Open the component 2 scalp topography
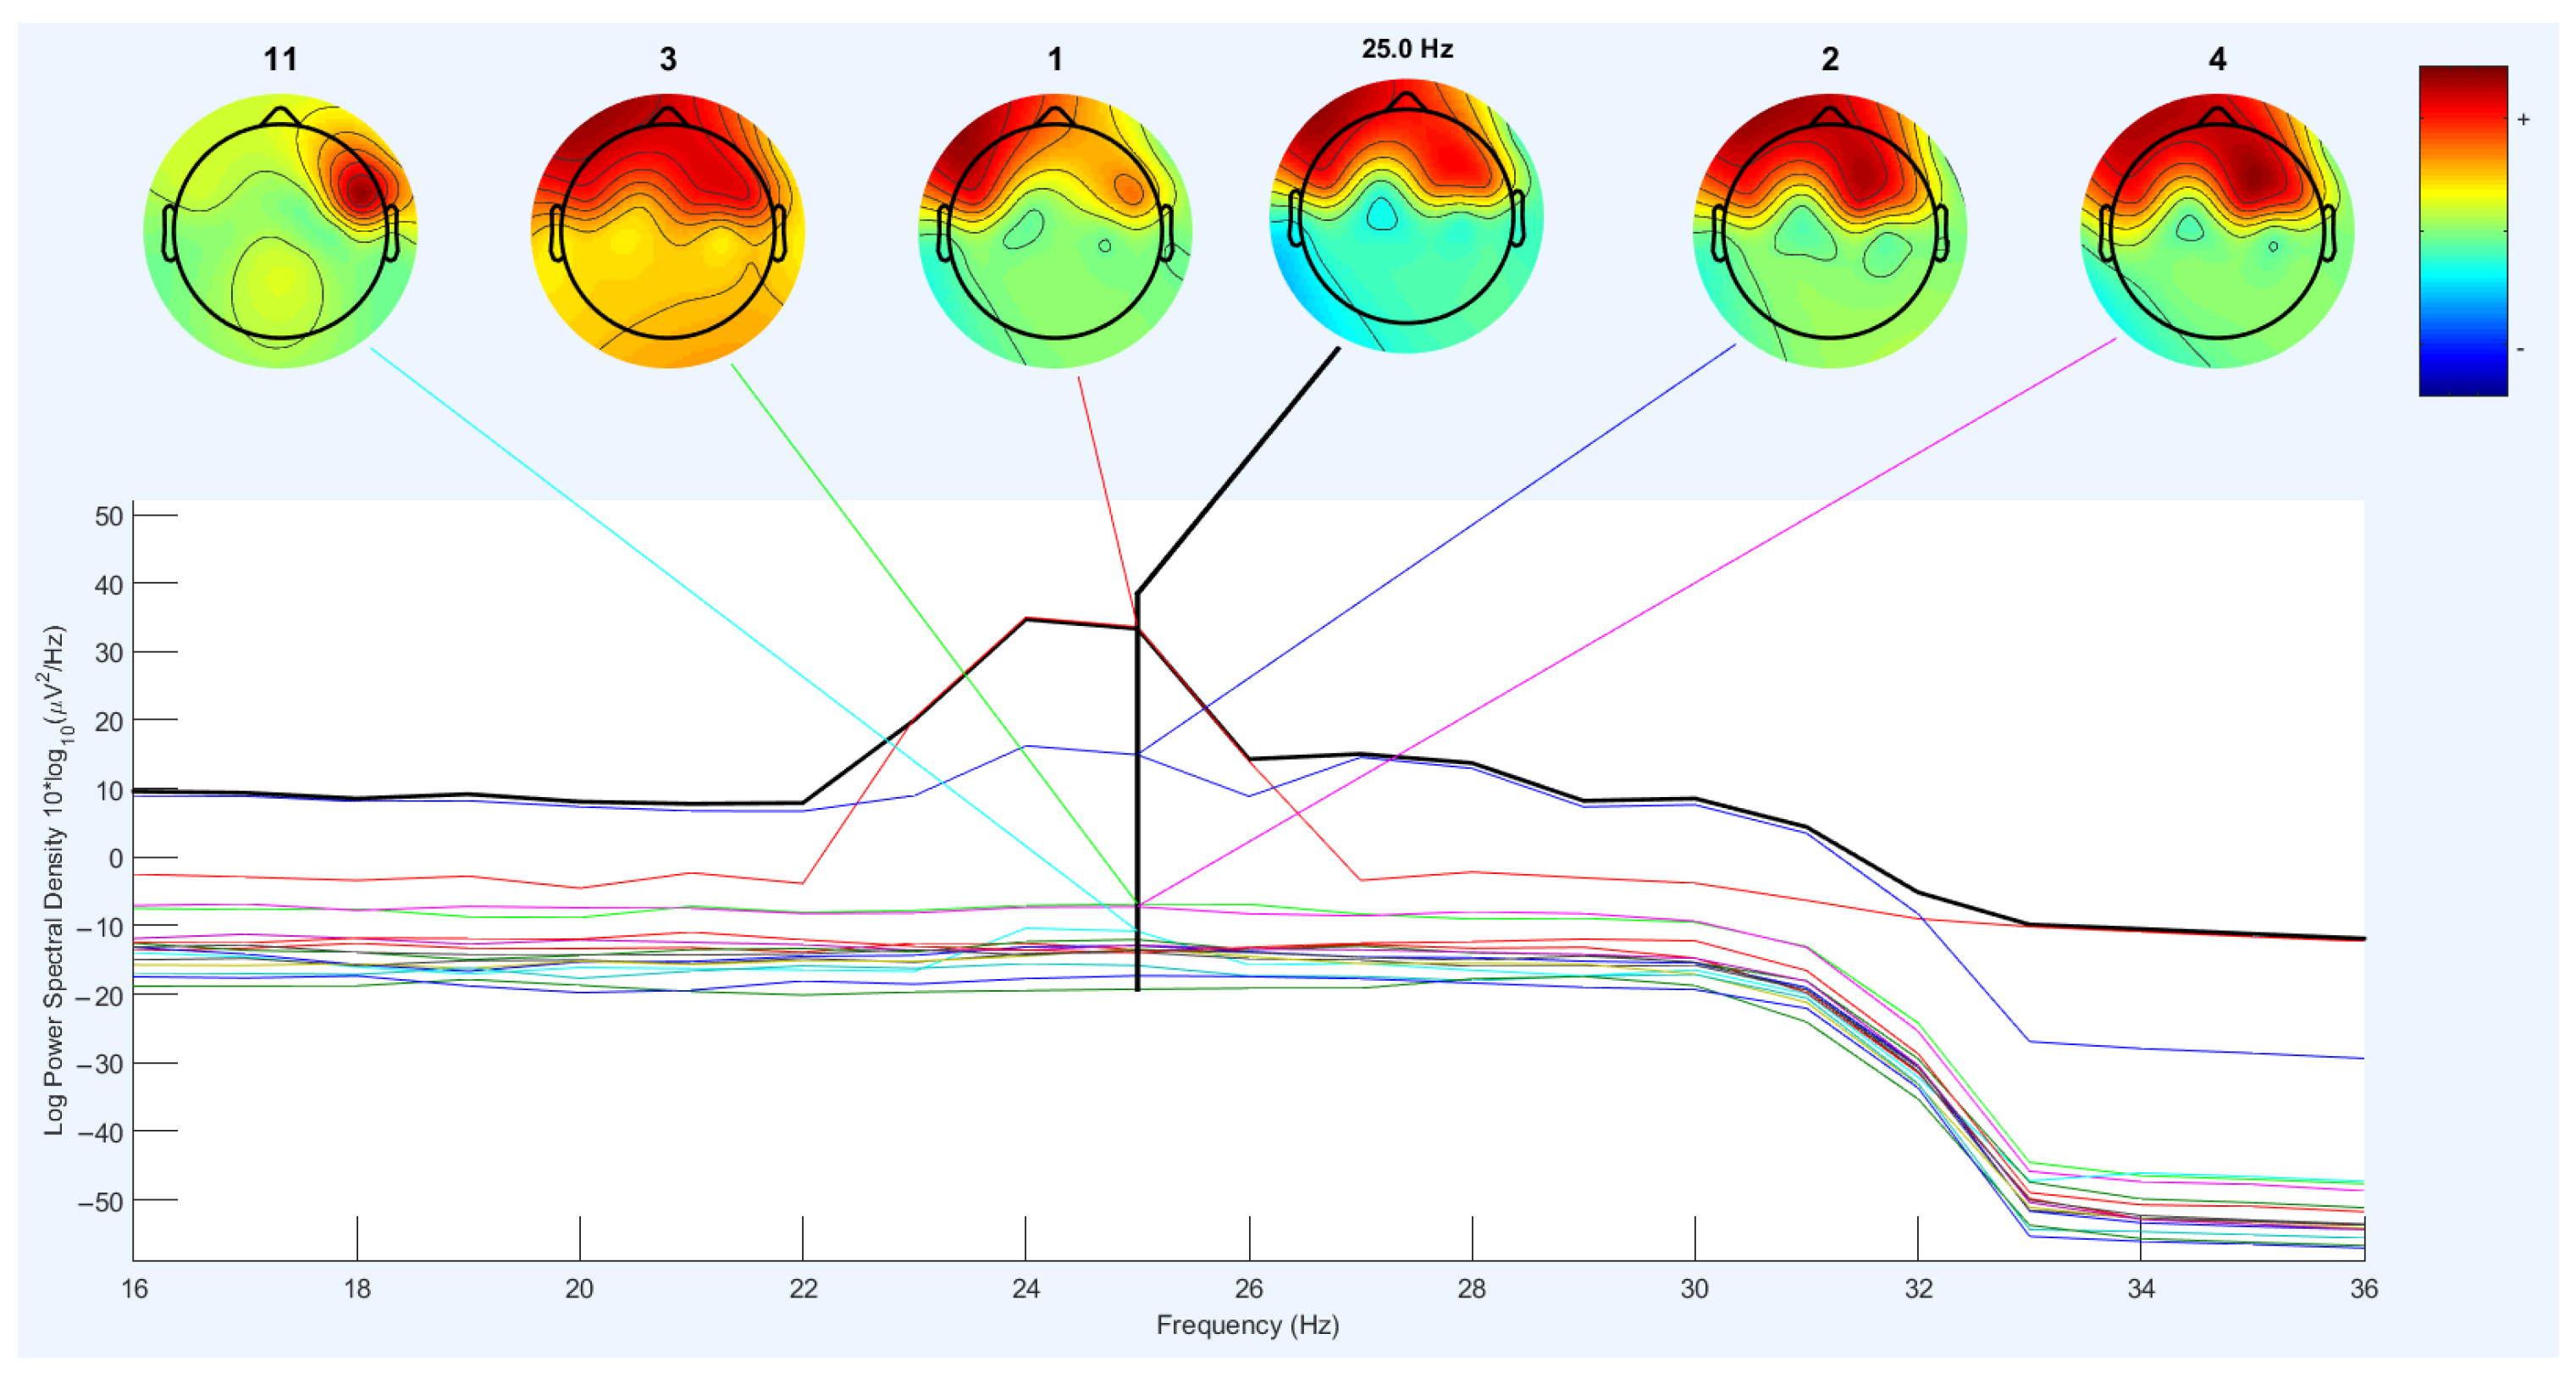This screenshot has width=2576, height=1378. click(x=1829, y=232)
